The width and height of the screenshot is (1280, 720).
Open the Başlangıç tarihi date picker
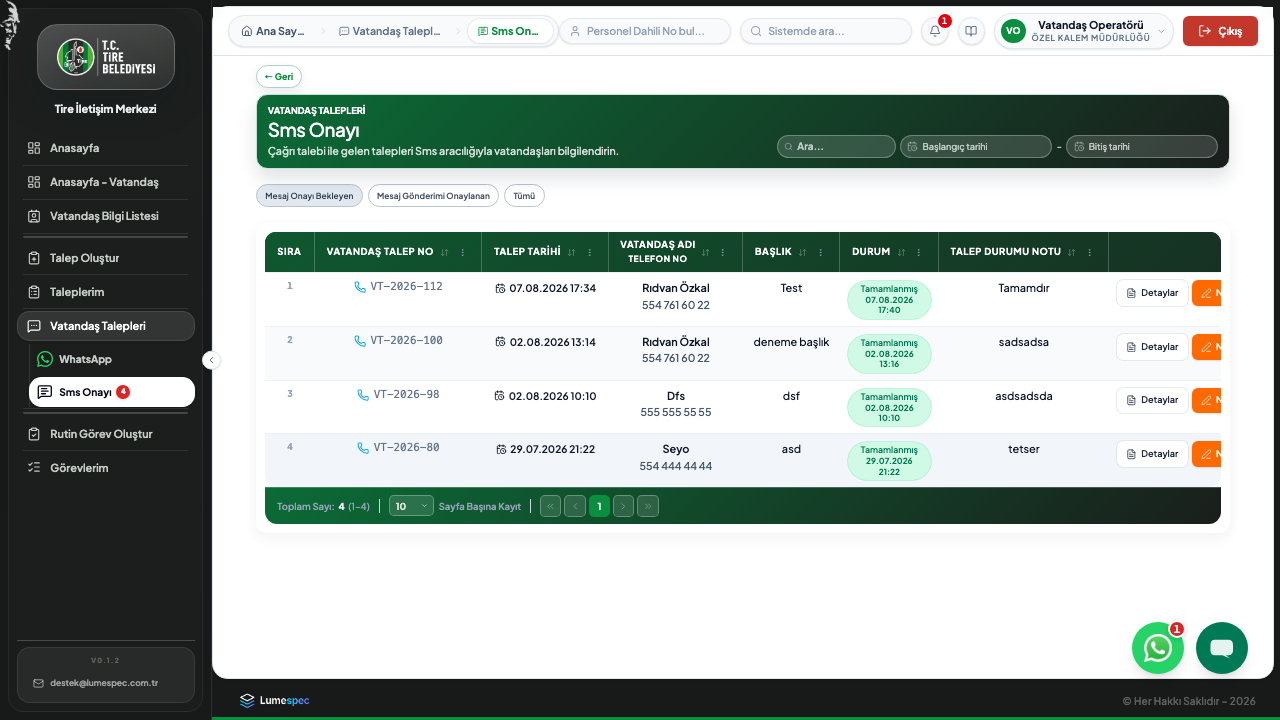(976, 146)
